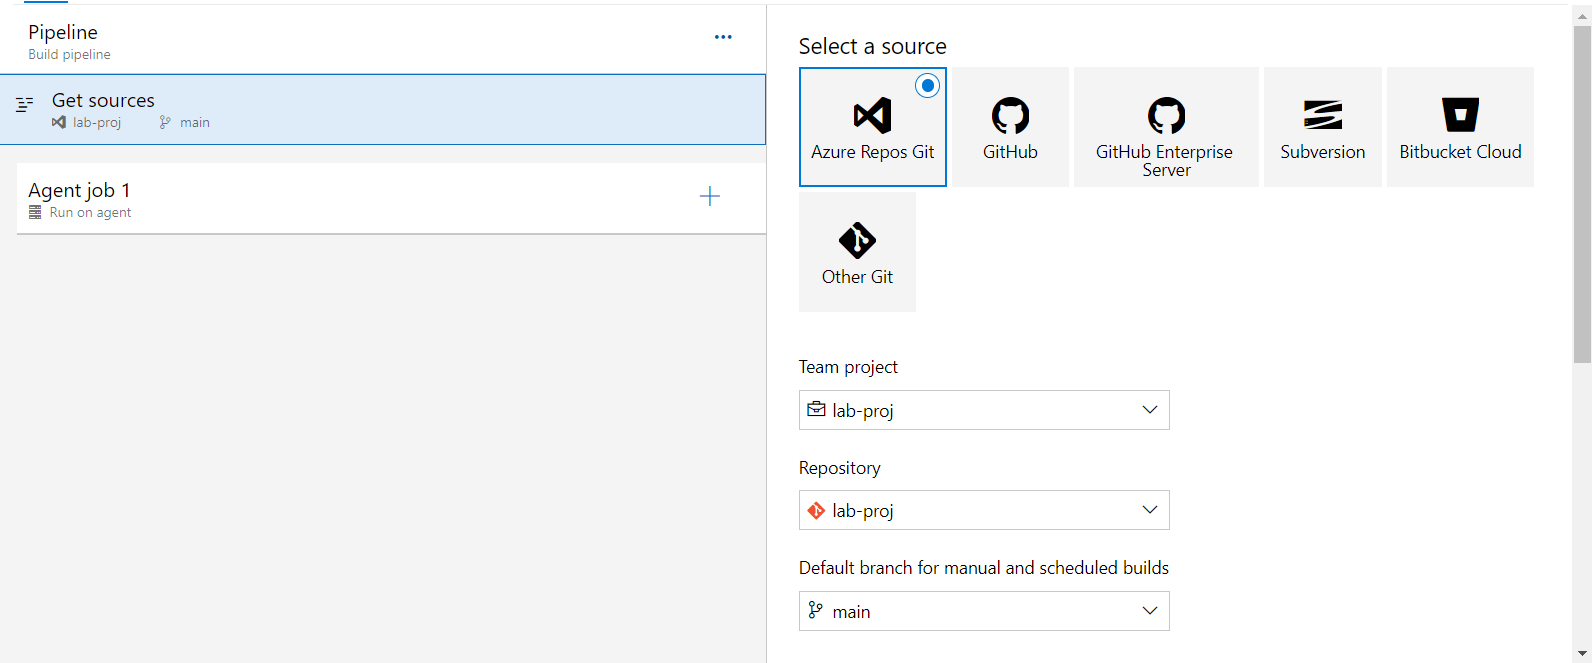Screen dimensions: 1592x663
Task: Select the Get sources item
Action: click(104, 101)
